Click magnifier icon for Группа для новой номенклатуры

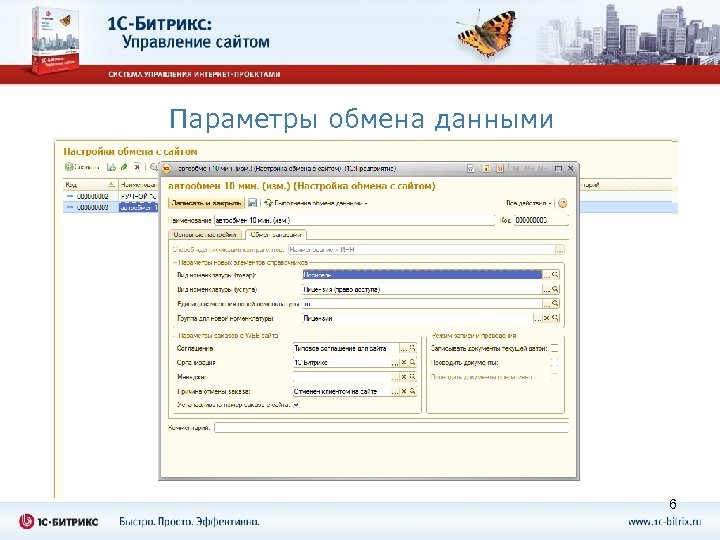click(x=555, y=318)
